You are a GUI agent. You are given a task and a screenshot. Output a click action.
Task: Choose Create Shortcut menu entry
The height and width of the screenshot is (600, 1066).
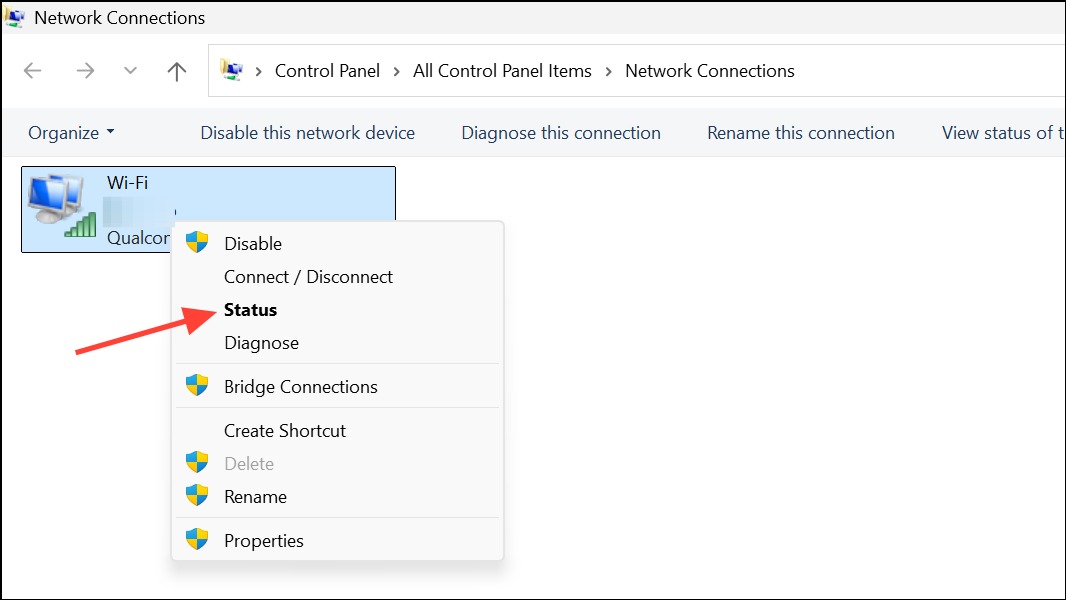[285, 431]
